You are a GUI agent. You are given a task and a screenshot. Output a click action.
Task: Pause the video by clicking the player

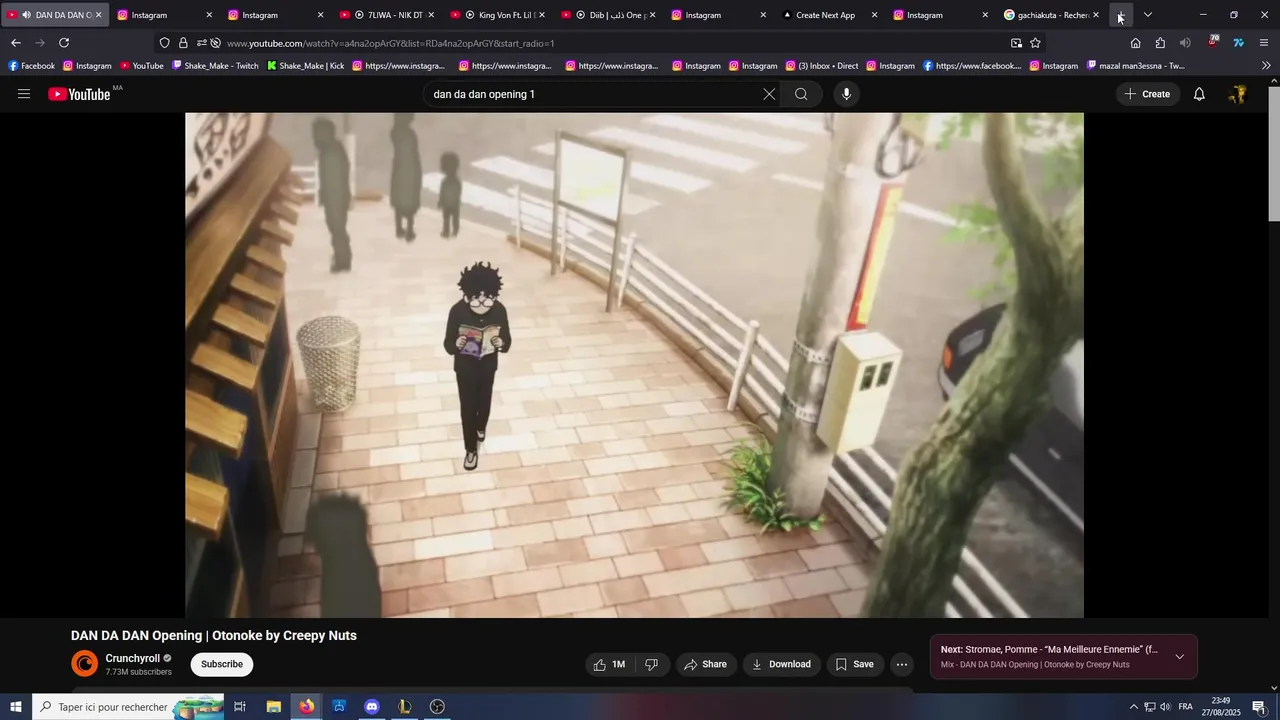click(x=634, y=364)
